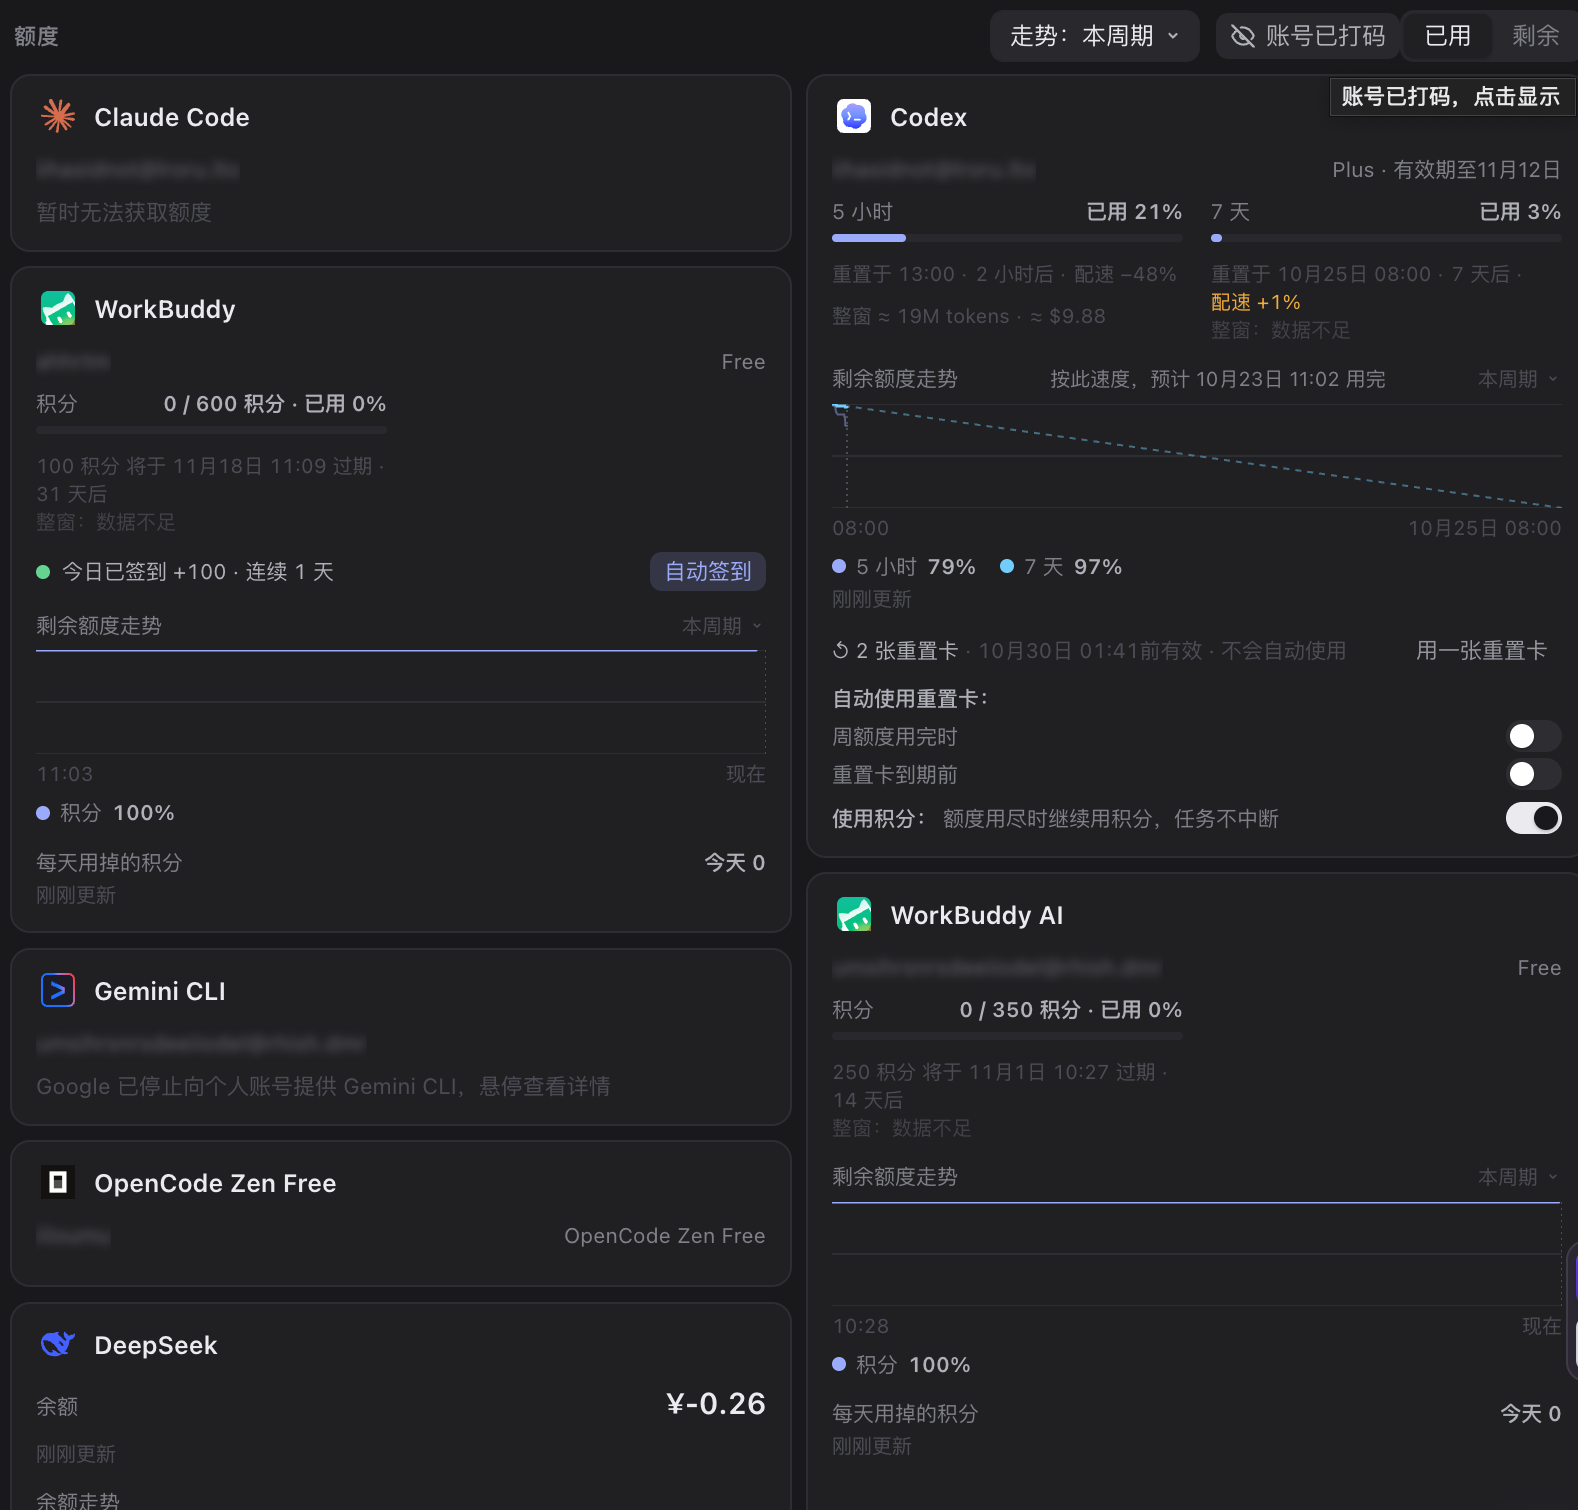The width and height of the screenshot is (1578, 1510).
Task: Click the OpenCode Zen Free icon
Action: coord(58,1183)
